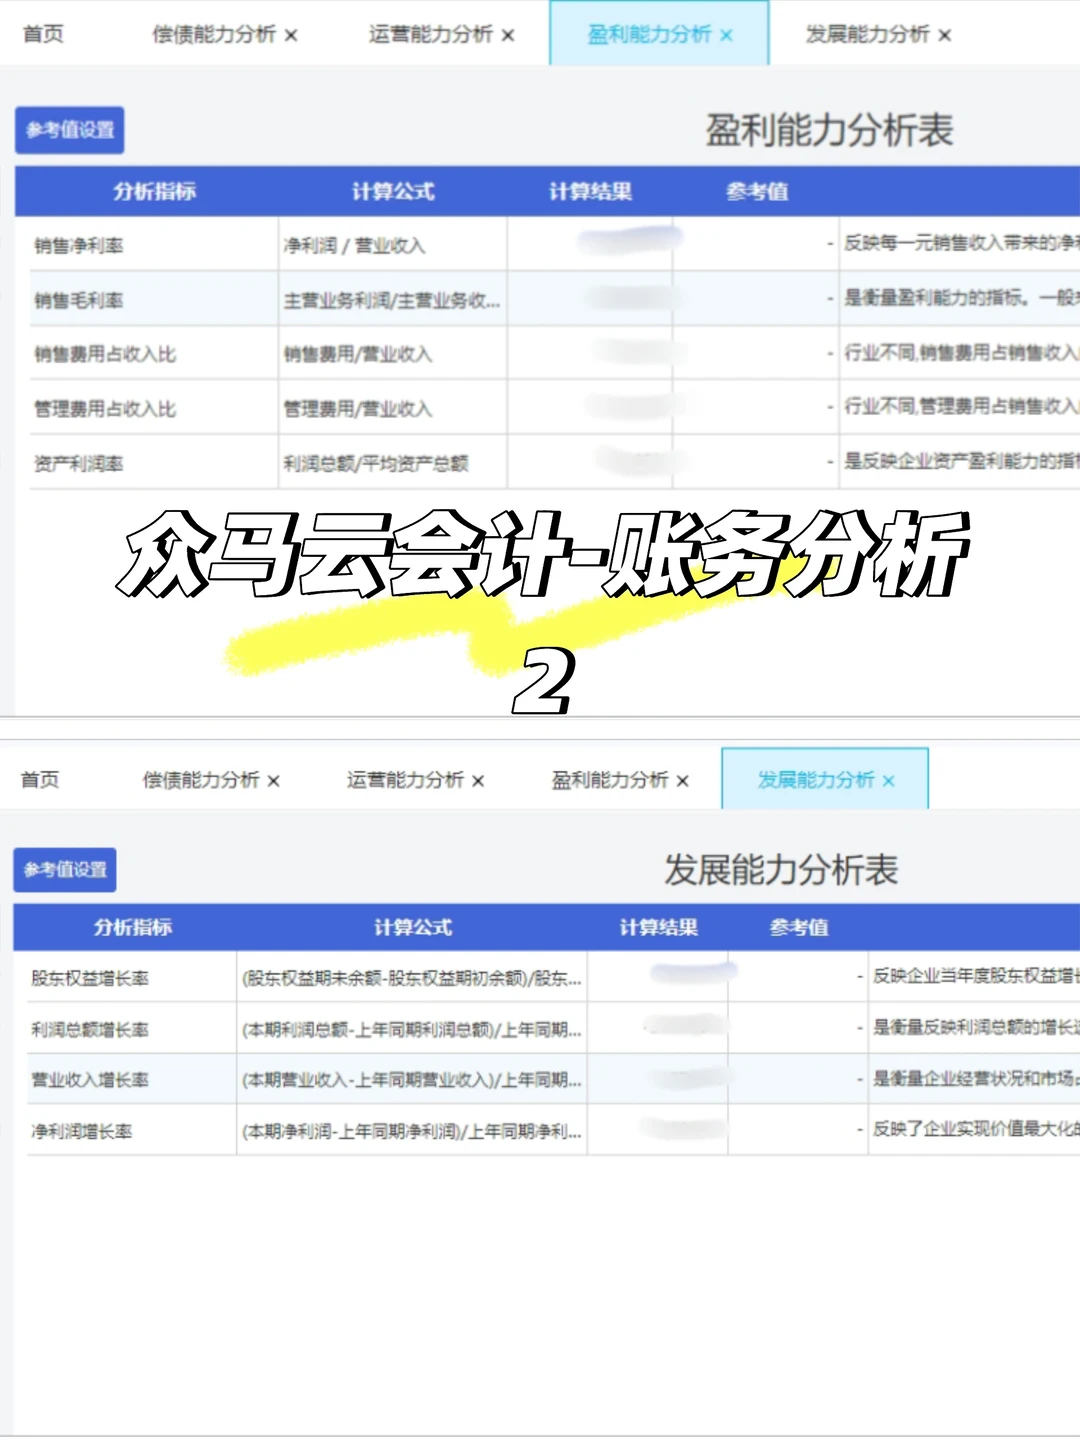This screenshot has width=1080, height=1440.
Task: Switch to 运营能力分析 tab in upper window
Action: click(x=430, y=34)
